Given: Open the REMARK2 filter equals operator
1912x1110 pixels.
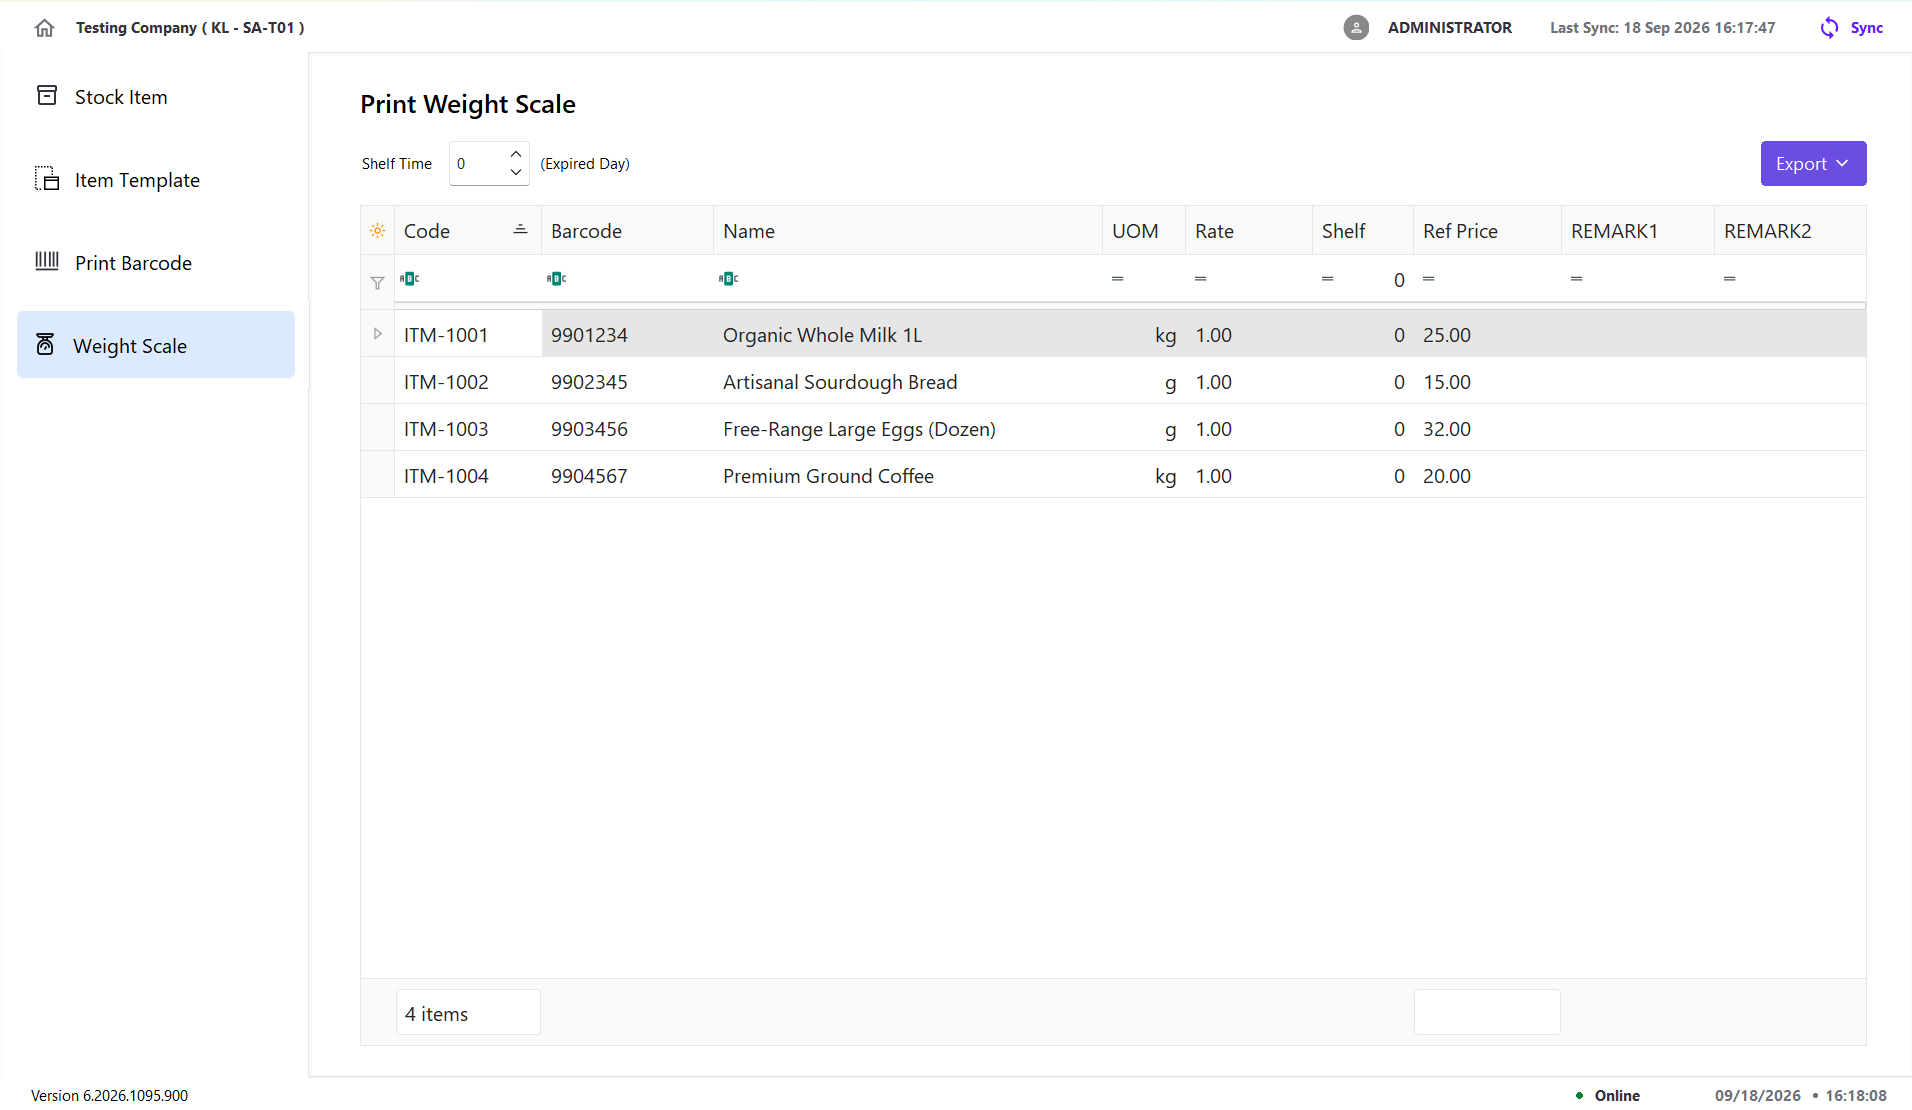Looking at the screenshot, I should tap(1730, 279).
